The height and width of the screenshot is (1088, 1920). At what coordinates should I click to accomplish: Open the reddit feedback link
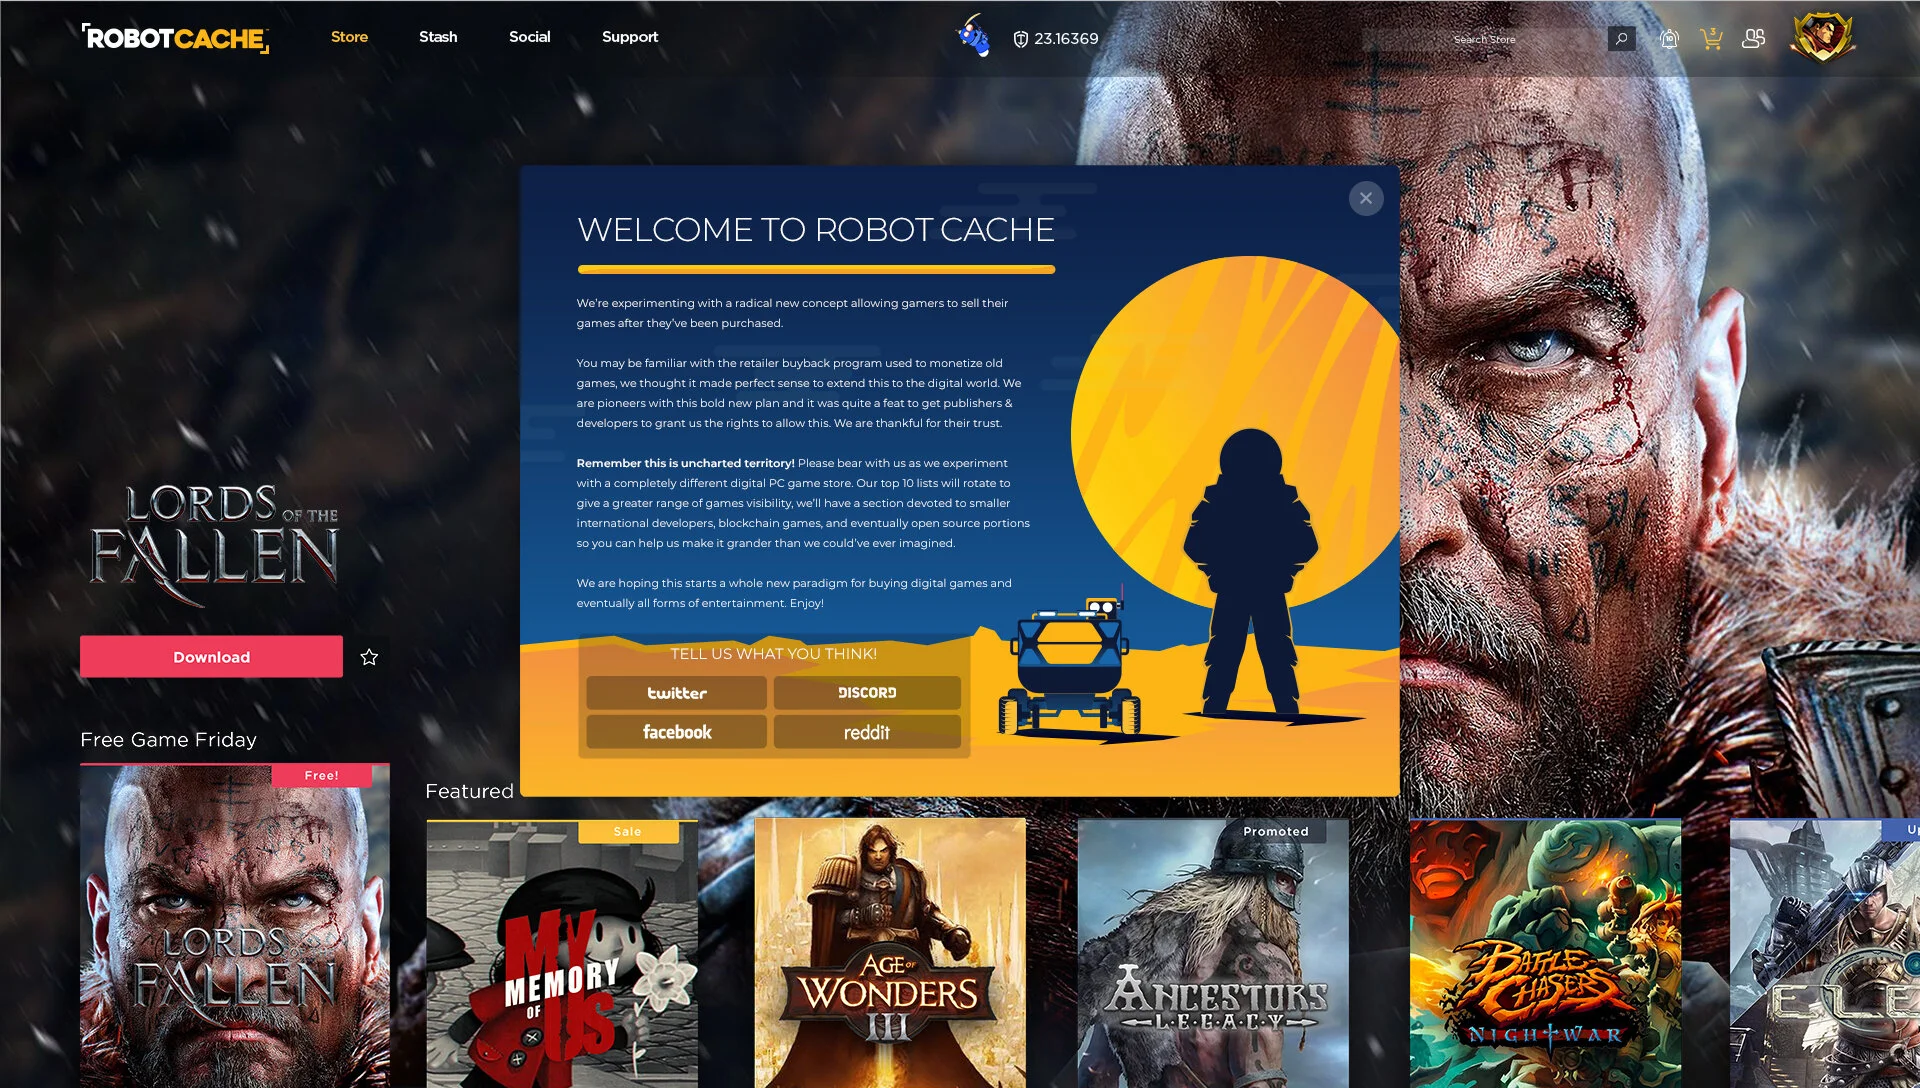coord(866,732)
